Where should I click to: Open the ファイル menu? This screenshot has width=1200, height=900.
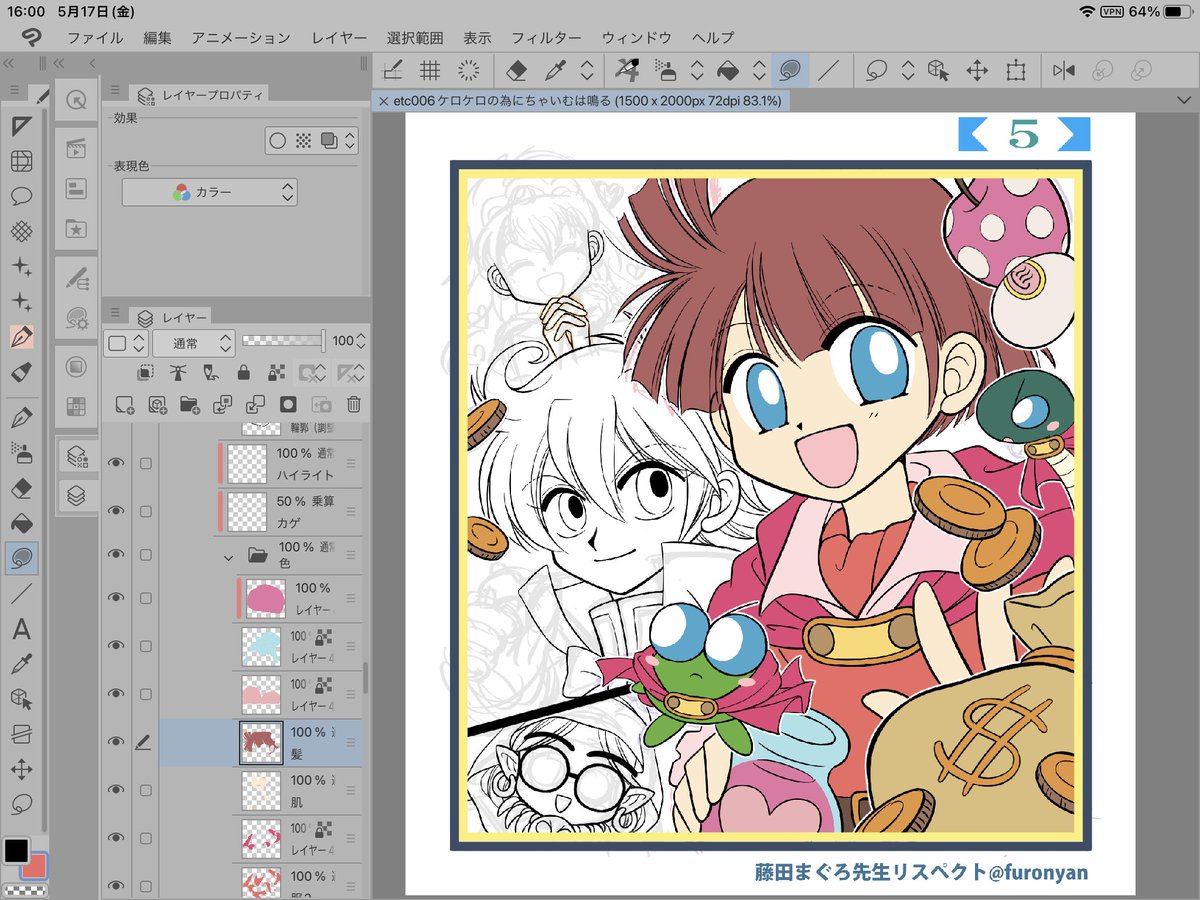coord(95,38)
